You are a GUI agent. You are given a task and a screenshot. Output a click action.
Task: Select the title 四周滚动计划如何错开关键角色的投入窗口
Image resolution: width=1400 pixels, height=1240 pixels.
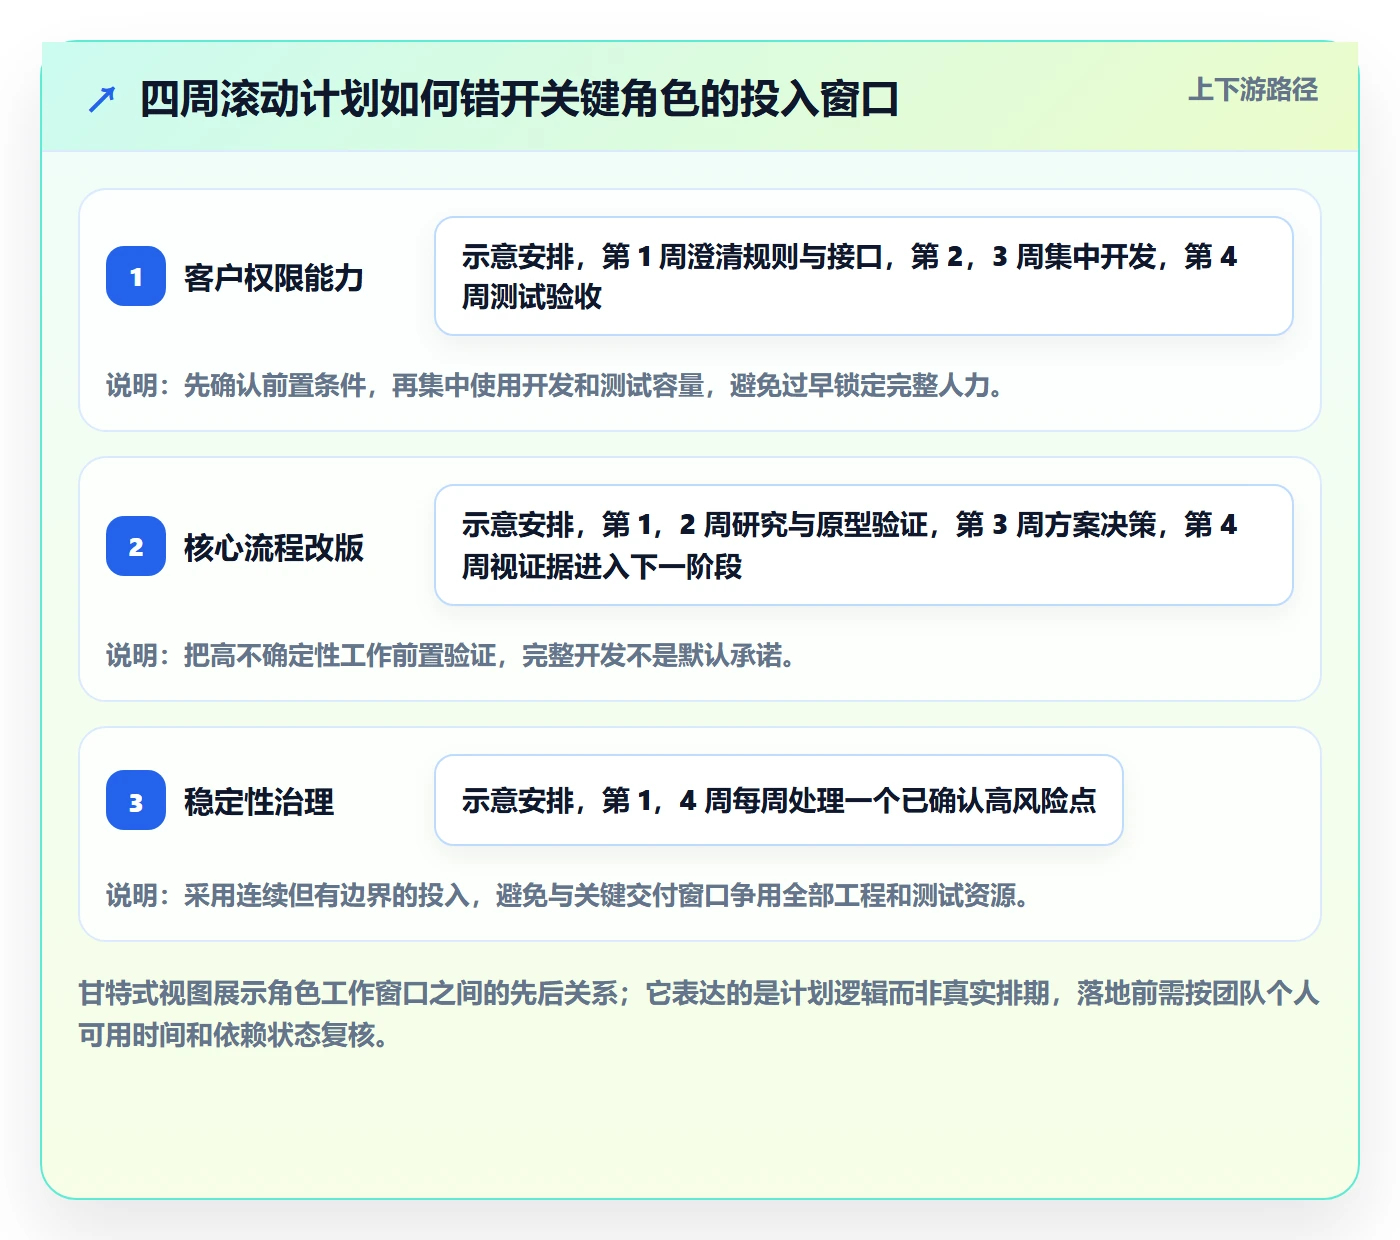(x=519, y=99)
